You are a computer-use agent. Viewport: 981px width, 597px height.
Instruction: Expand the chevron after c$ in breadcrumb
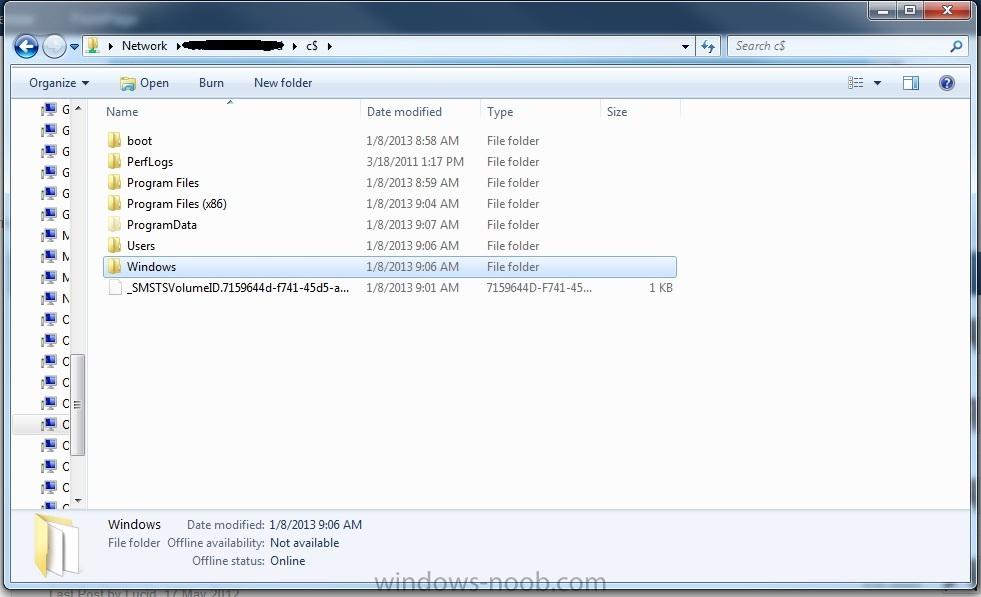point(330,46)
